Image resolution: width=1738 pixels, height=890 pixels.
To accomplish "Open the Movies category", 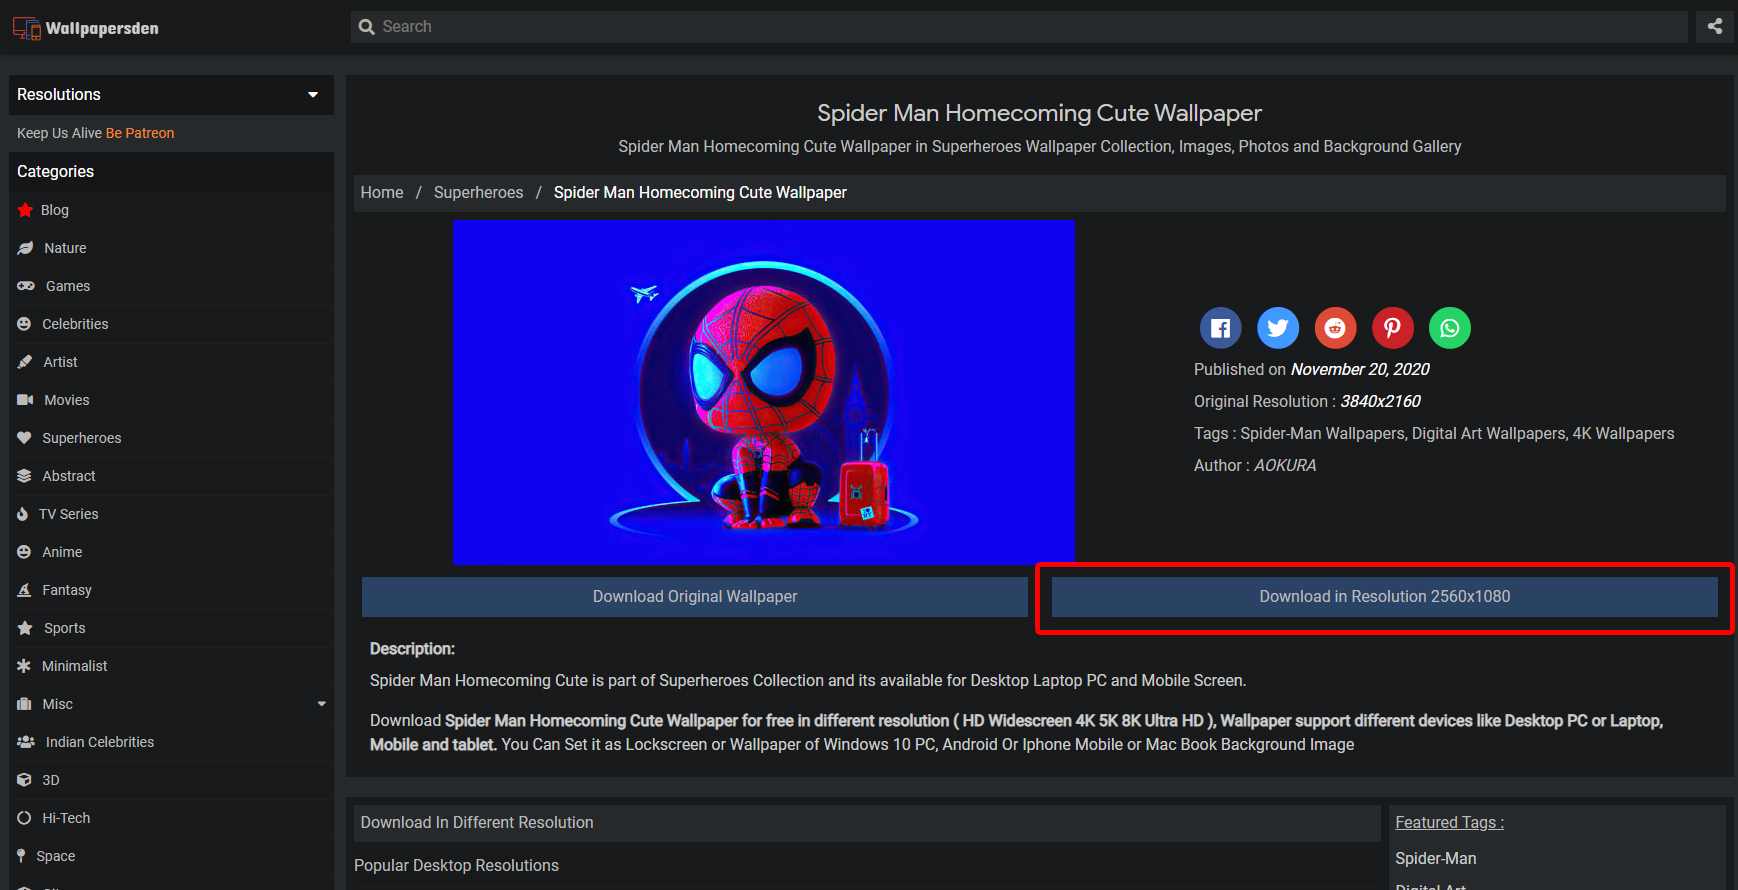I will 67,400.
